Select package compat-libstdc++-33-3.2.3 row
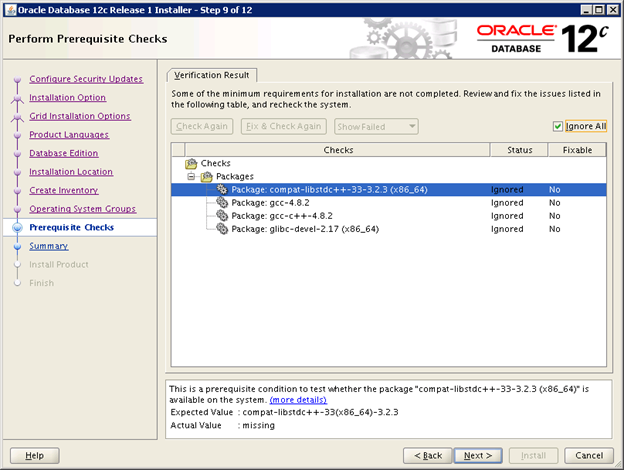The width and height of the screenshot is (624, 470). tap(389, 189)
